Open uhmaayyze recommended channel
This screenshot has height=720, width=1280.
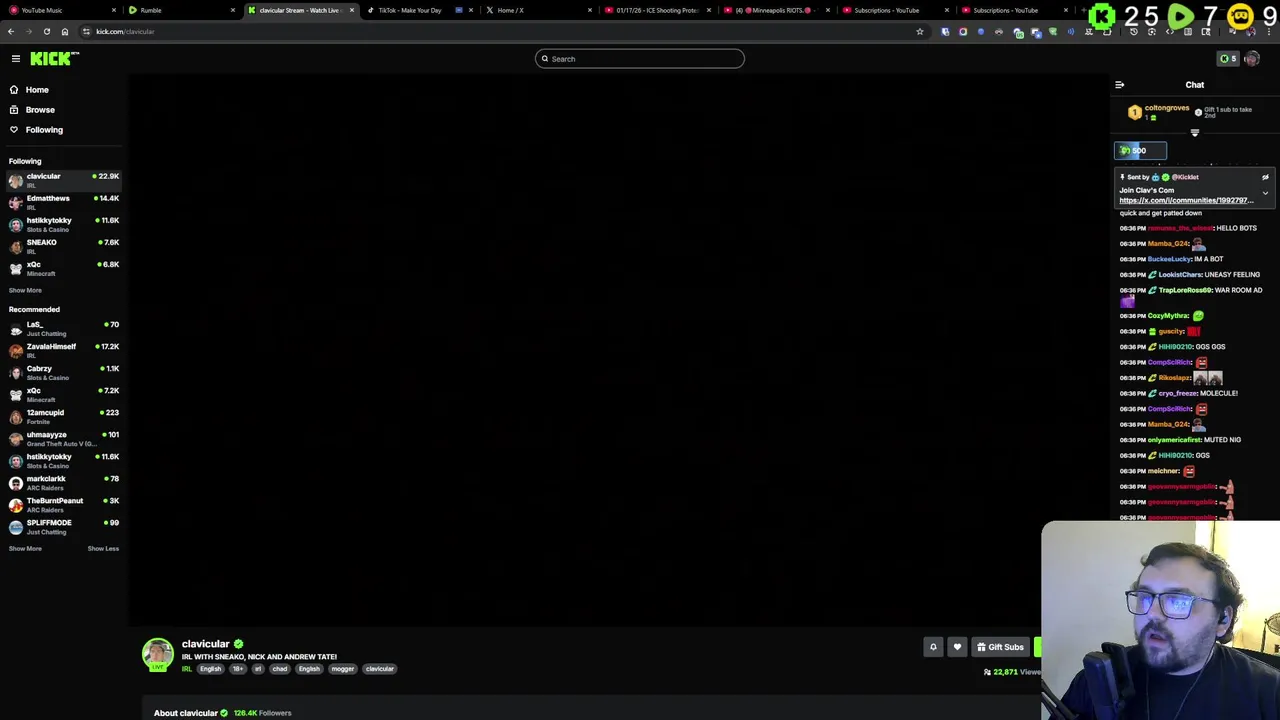[x=64, y=438]
